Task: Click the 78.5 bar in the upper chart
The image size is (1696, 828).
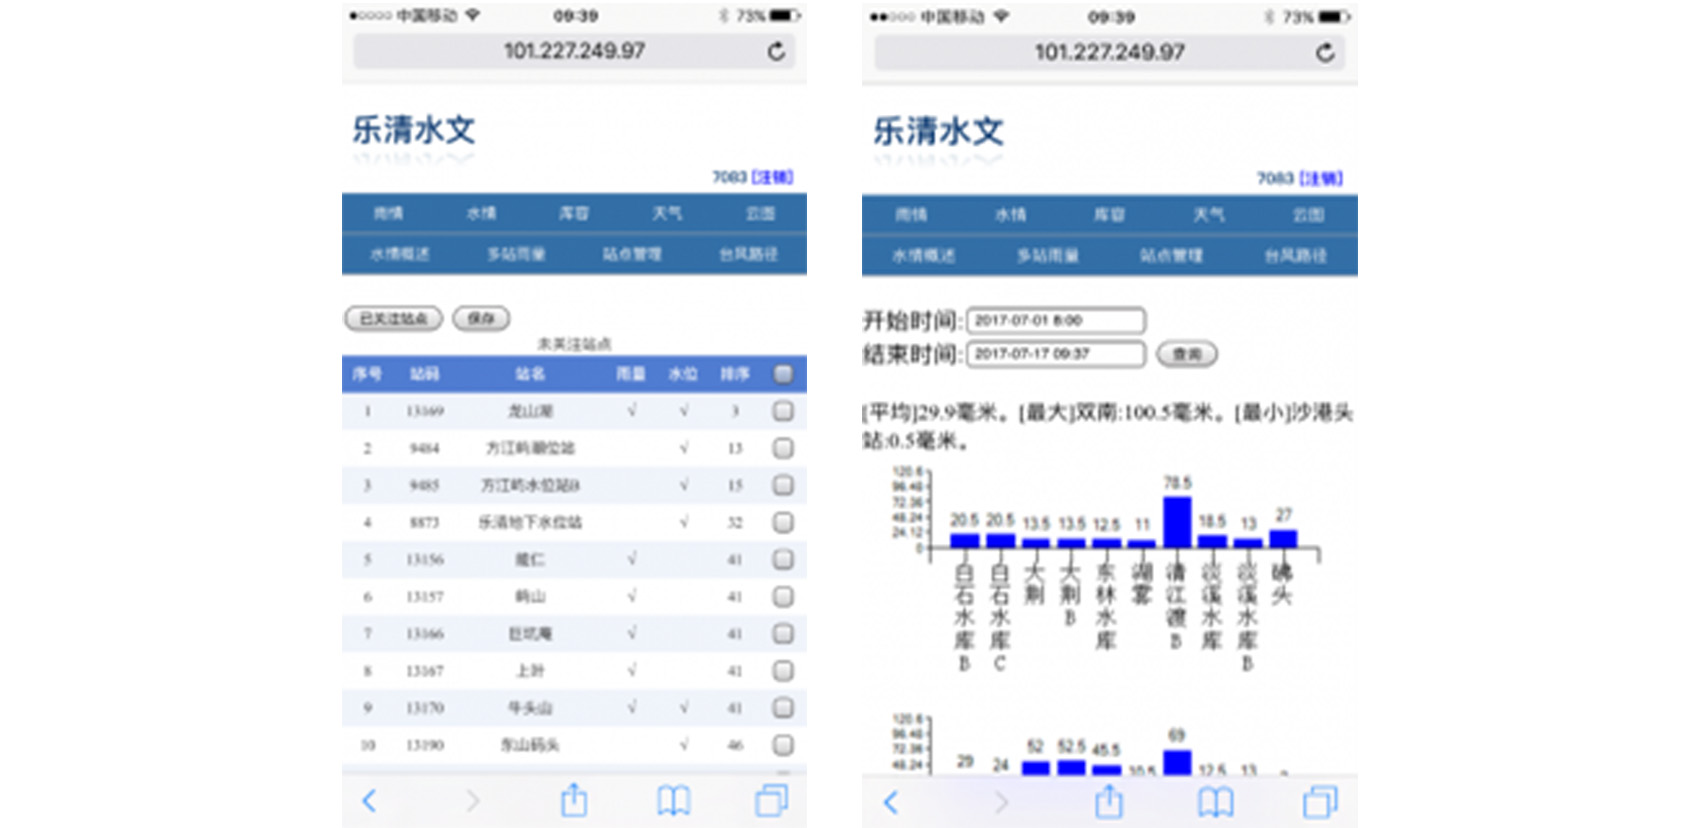Action: tap(1177, 522)
